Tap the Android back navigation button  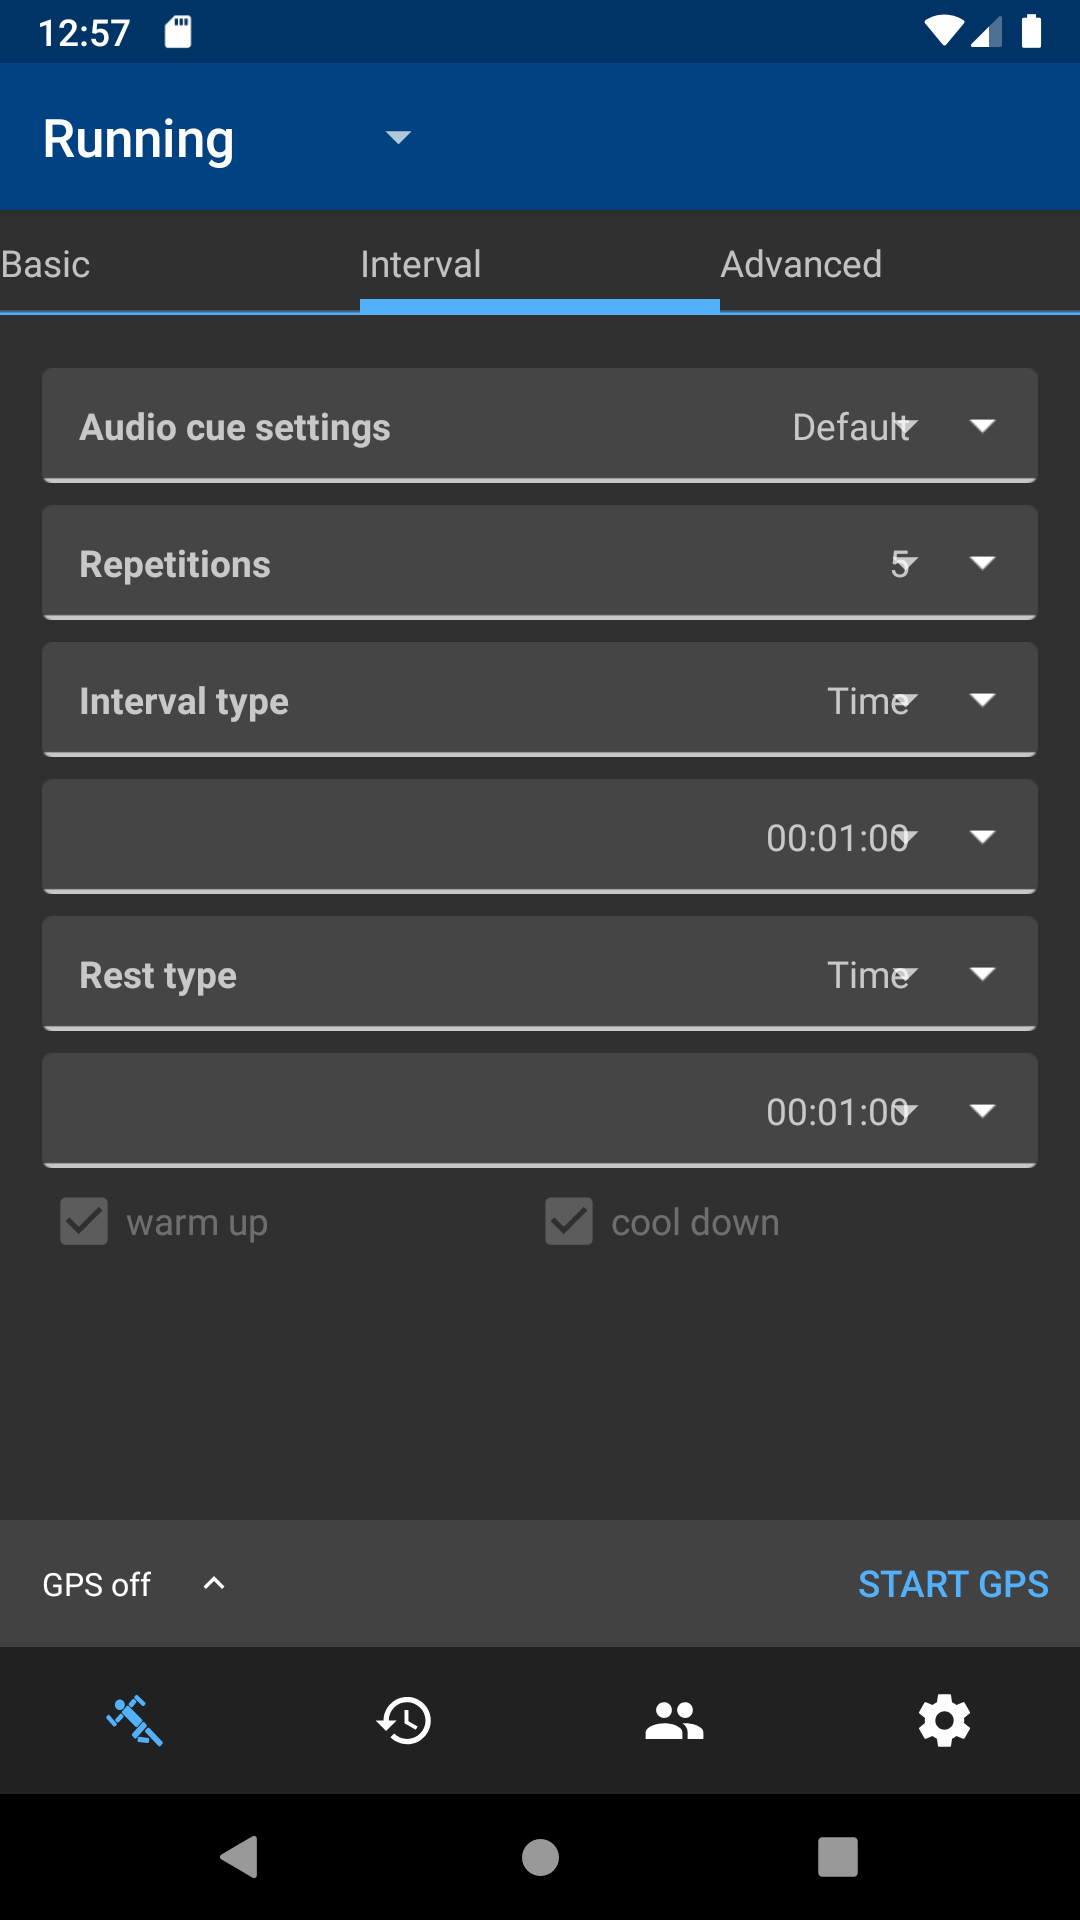[240, 1857]
